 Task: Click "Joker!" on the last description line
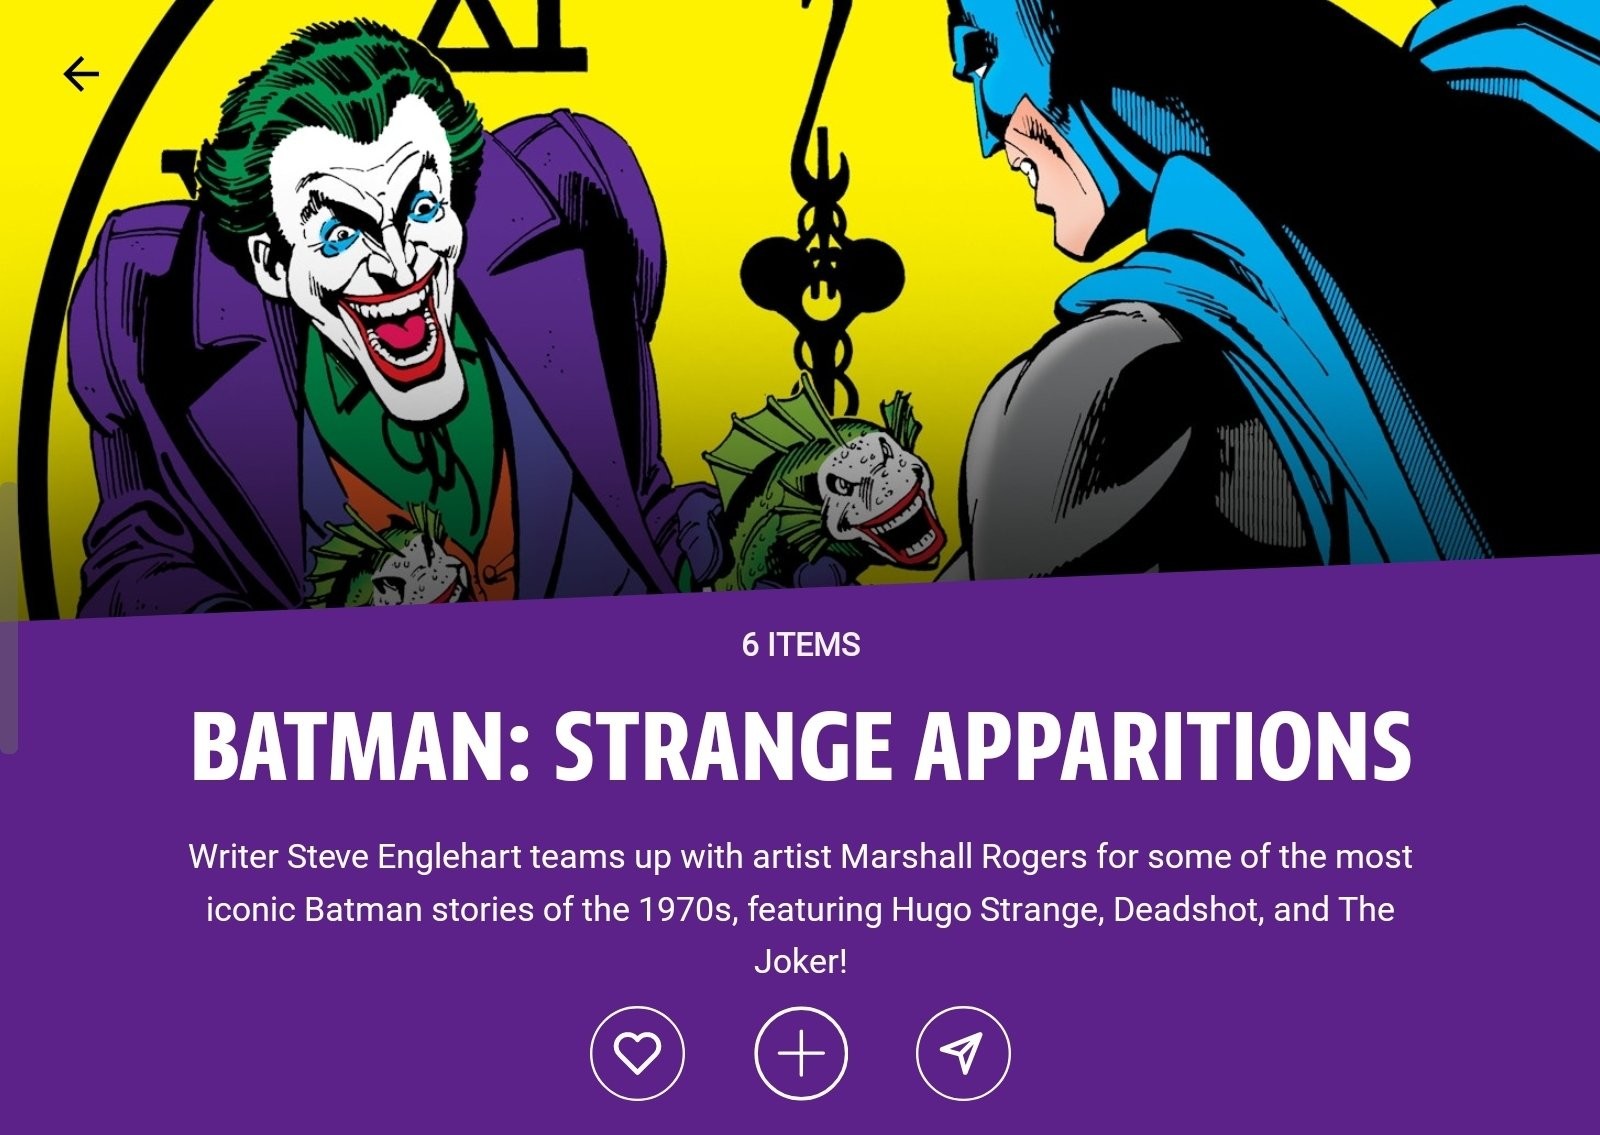(800, 962)
